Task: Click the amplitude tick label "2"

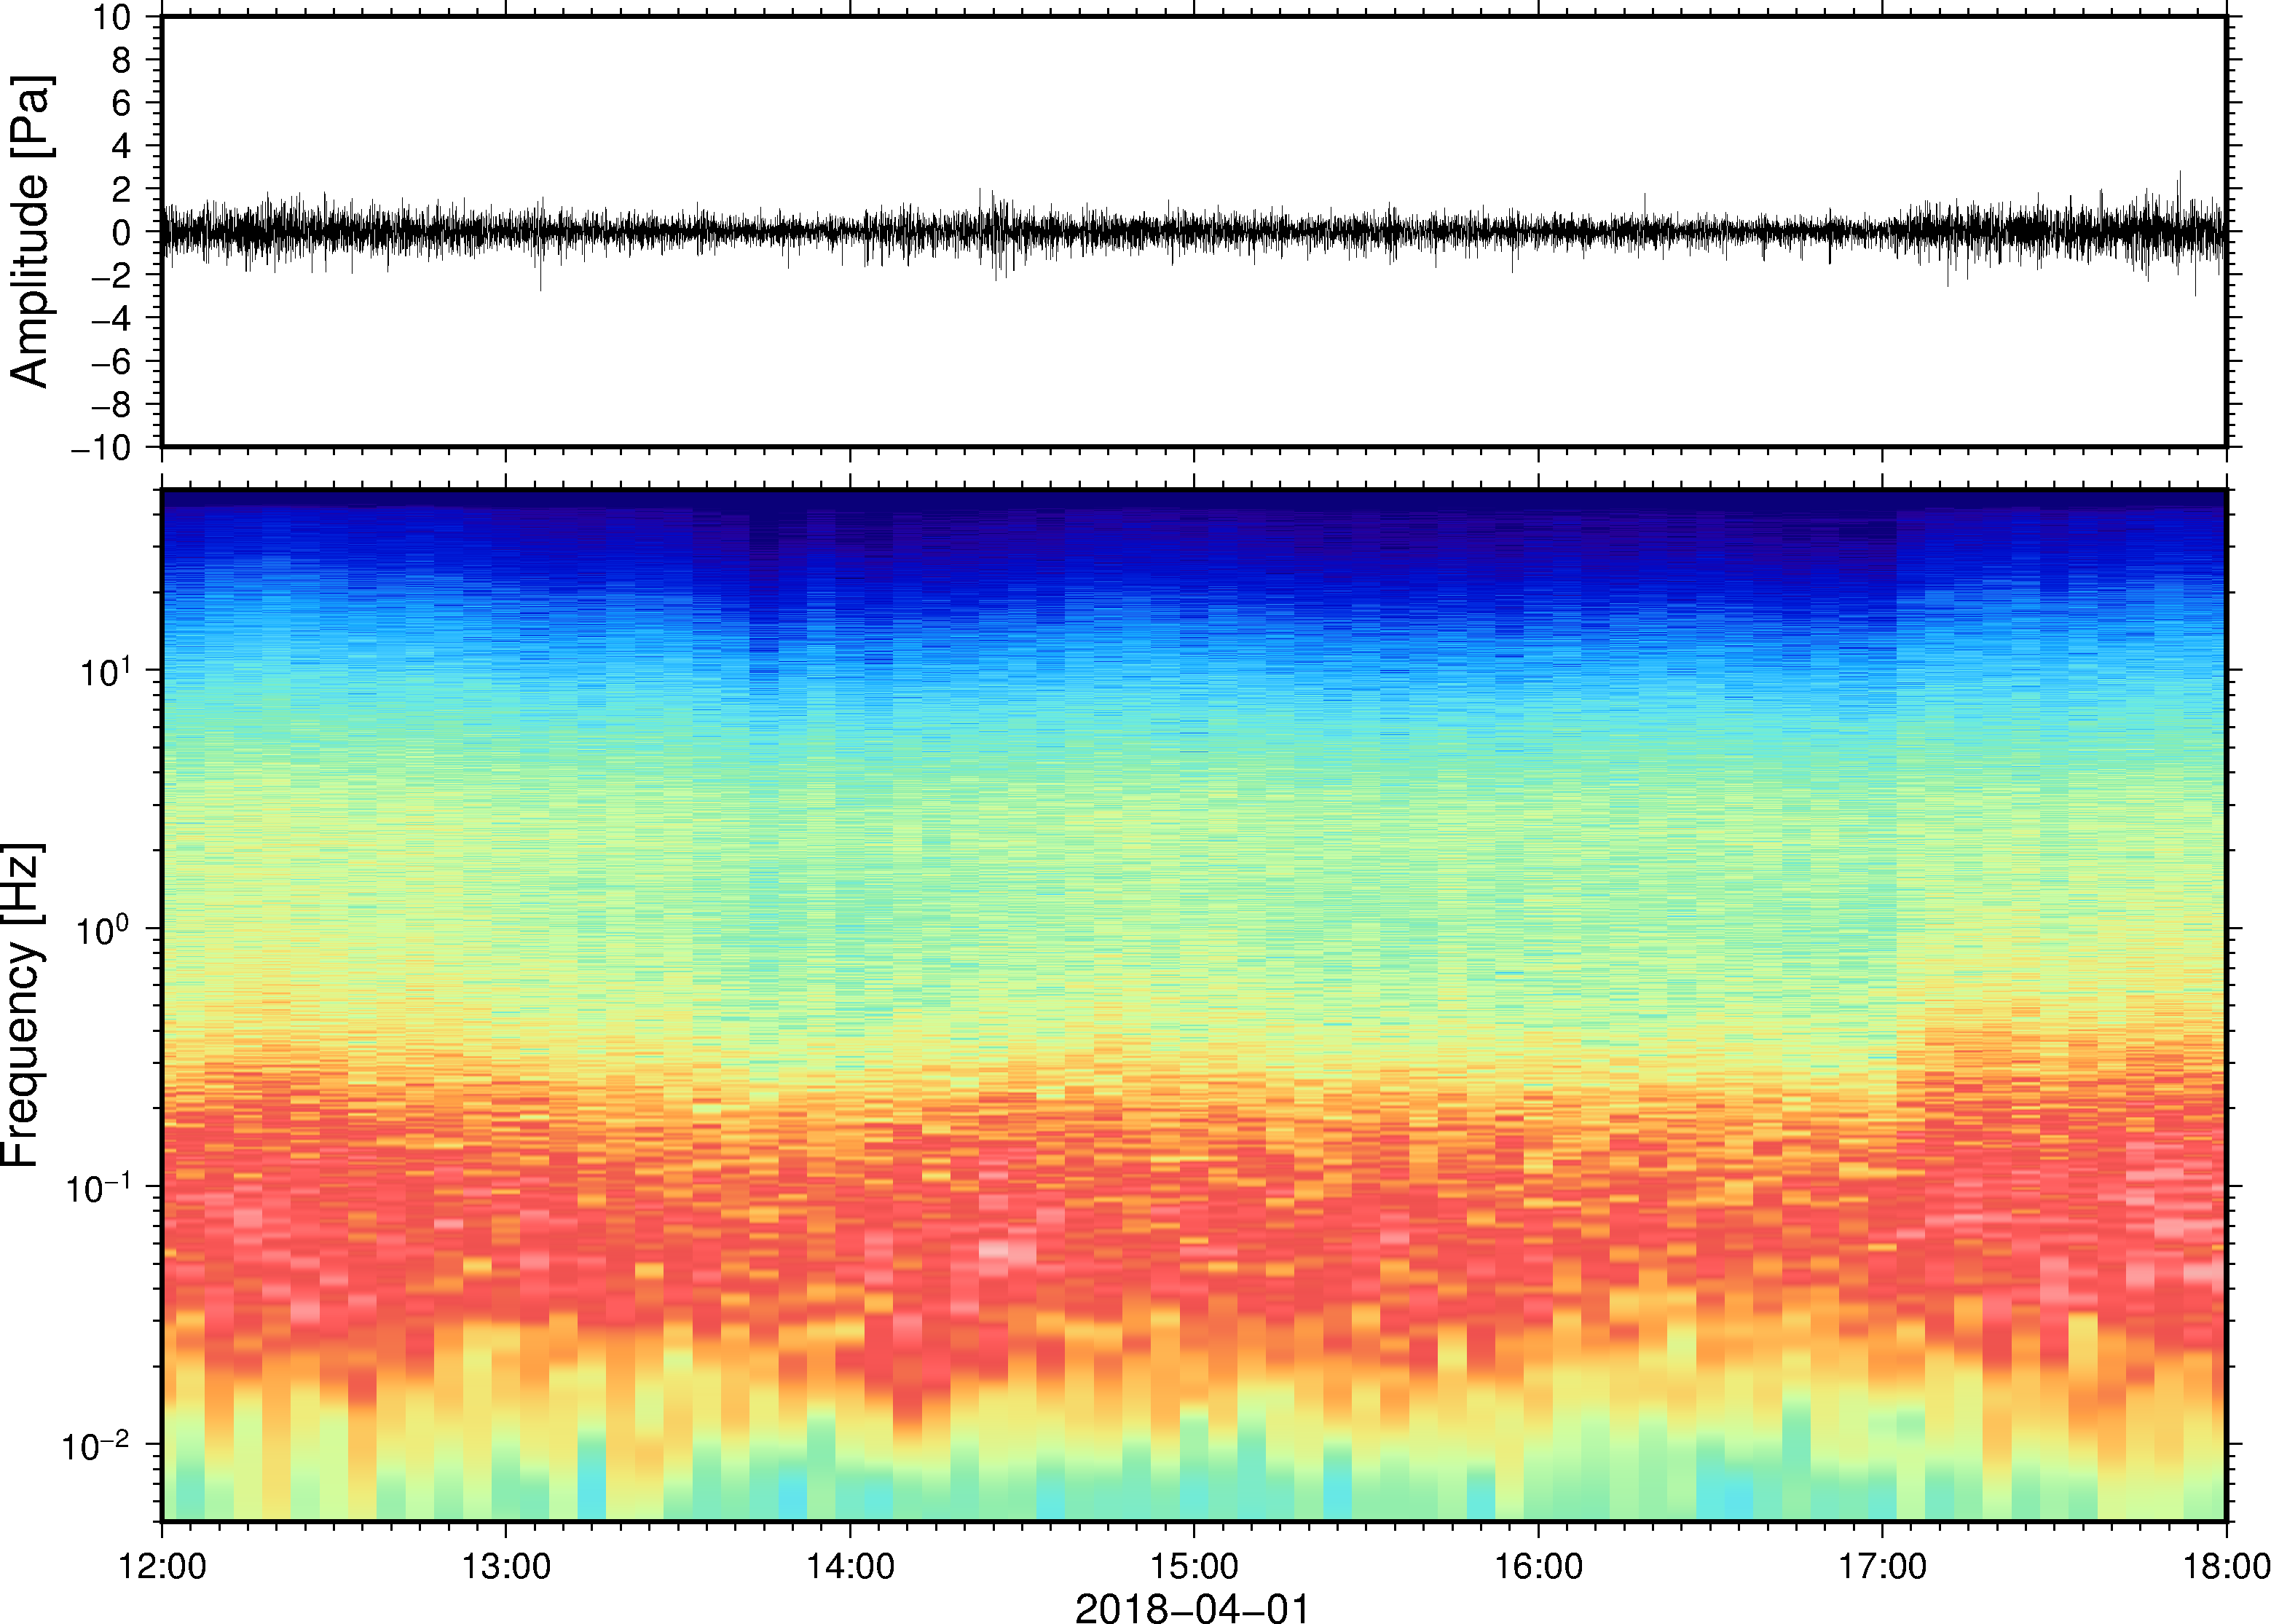Action: [x=122, y=189]
